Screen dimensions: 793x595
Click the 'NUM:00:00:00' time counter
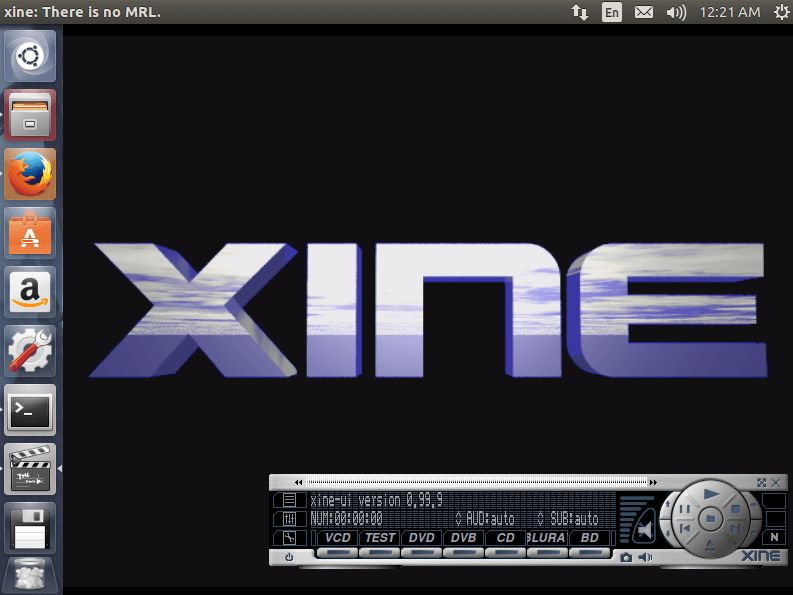point(346,519)
